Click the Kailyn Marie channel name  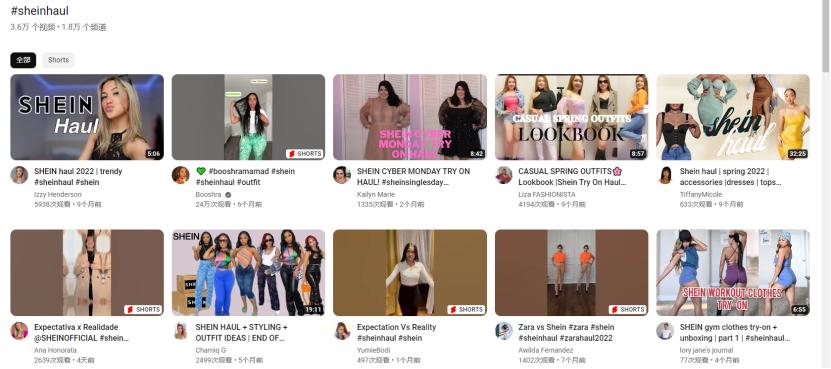point(376,195)
